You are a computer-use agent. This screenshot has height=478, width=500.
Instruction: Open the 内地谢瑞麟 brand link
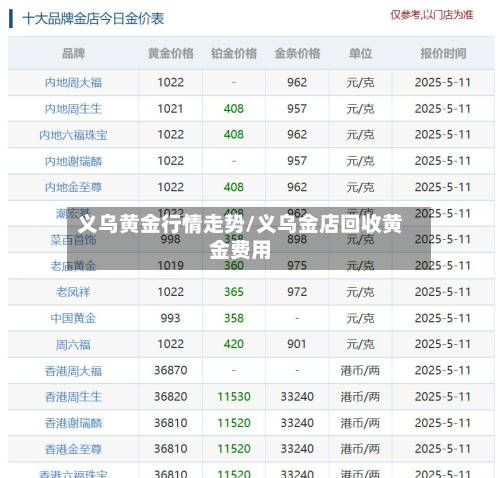pyautogui.click(x=73, y=161)
